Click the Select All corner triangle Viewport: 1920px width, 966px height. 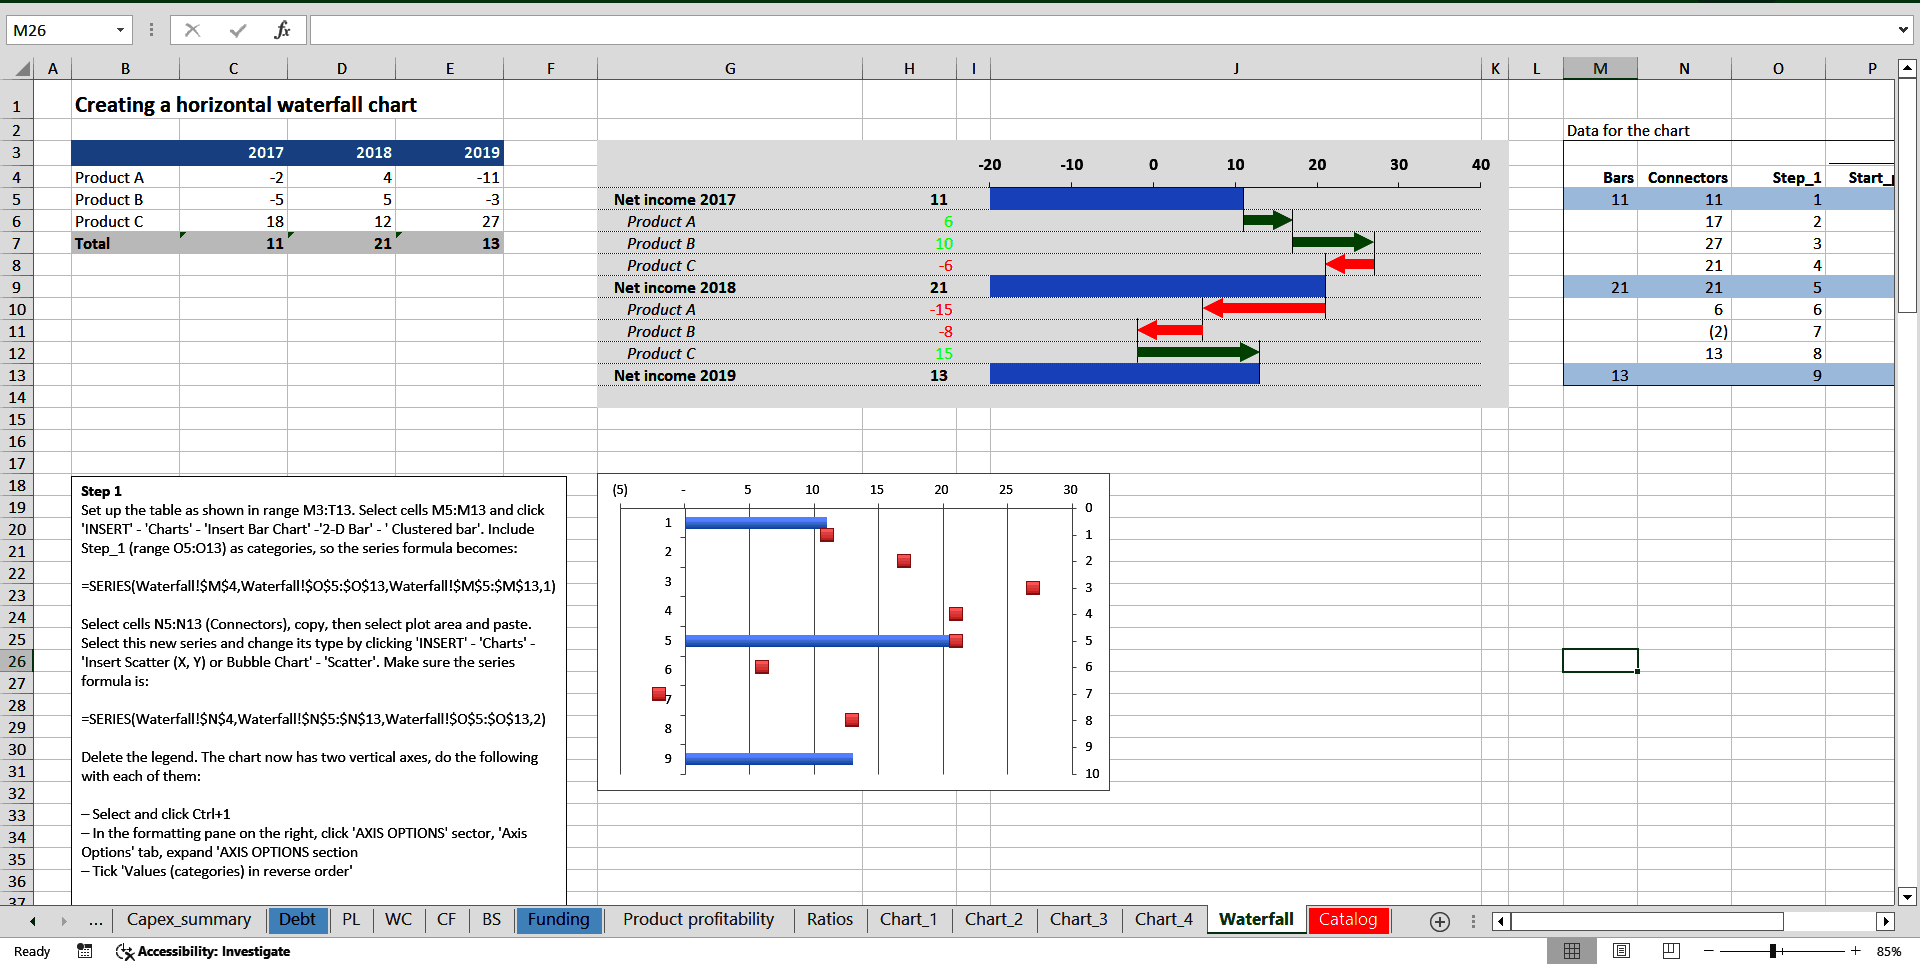pos(22,69)
